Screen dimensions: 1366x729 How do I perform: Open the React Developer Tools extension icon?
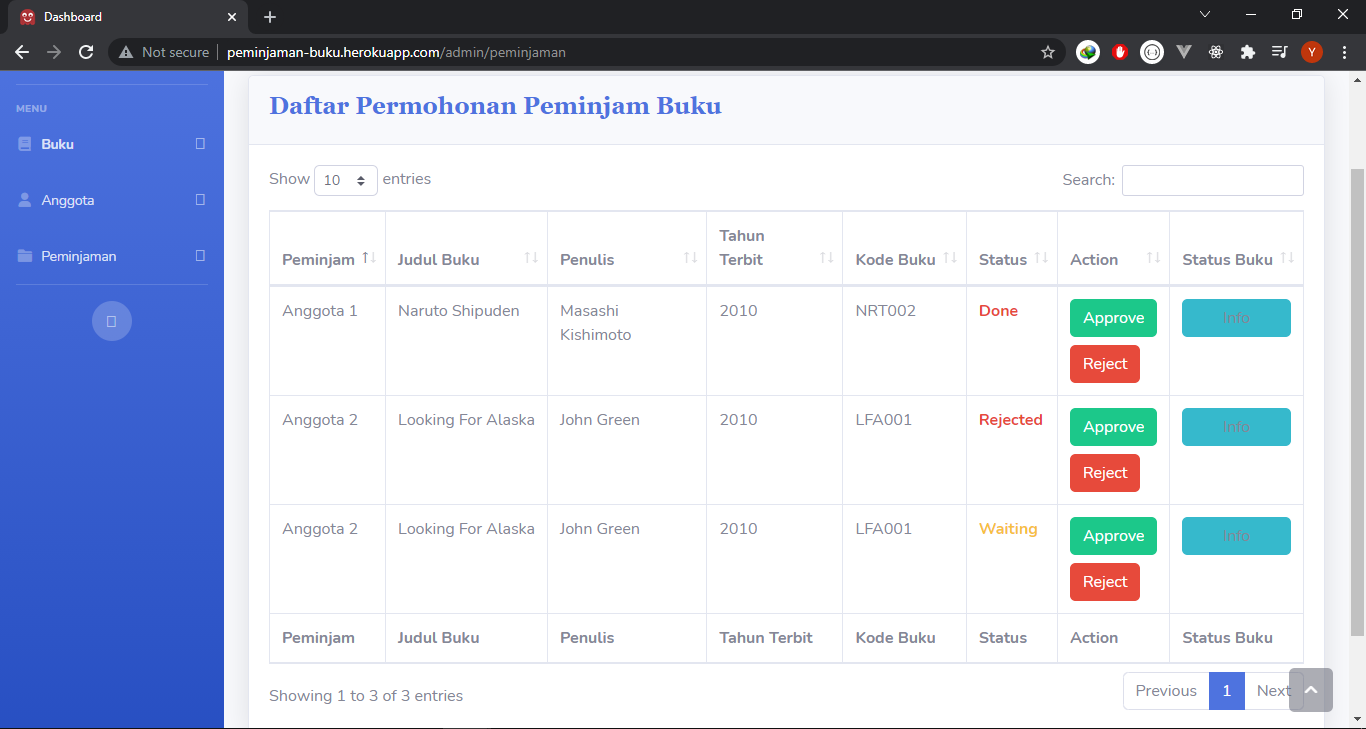[x=1216, y=51]
